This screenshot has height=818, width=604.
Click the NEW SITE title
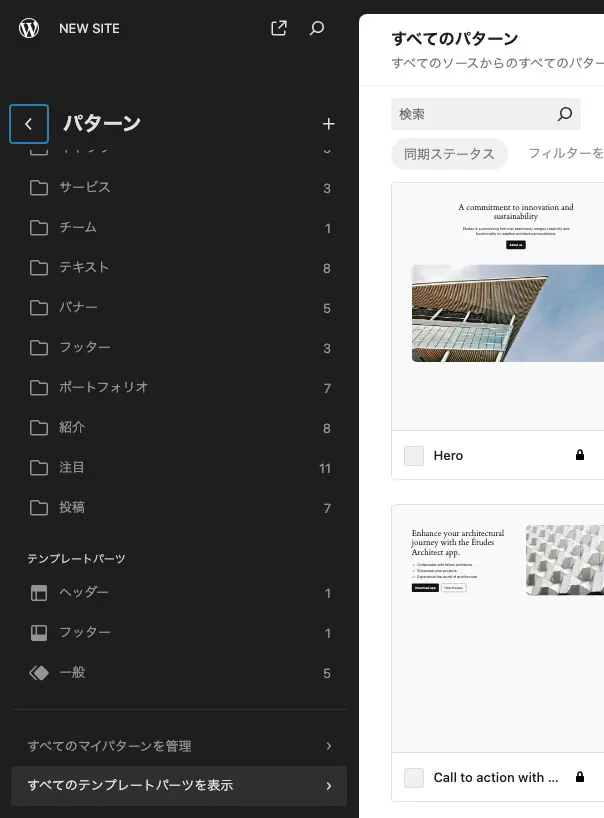tap(89, 29)
